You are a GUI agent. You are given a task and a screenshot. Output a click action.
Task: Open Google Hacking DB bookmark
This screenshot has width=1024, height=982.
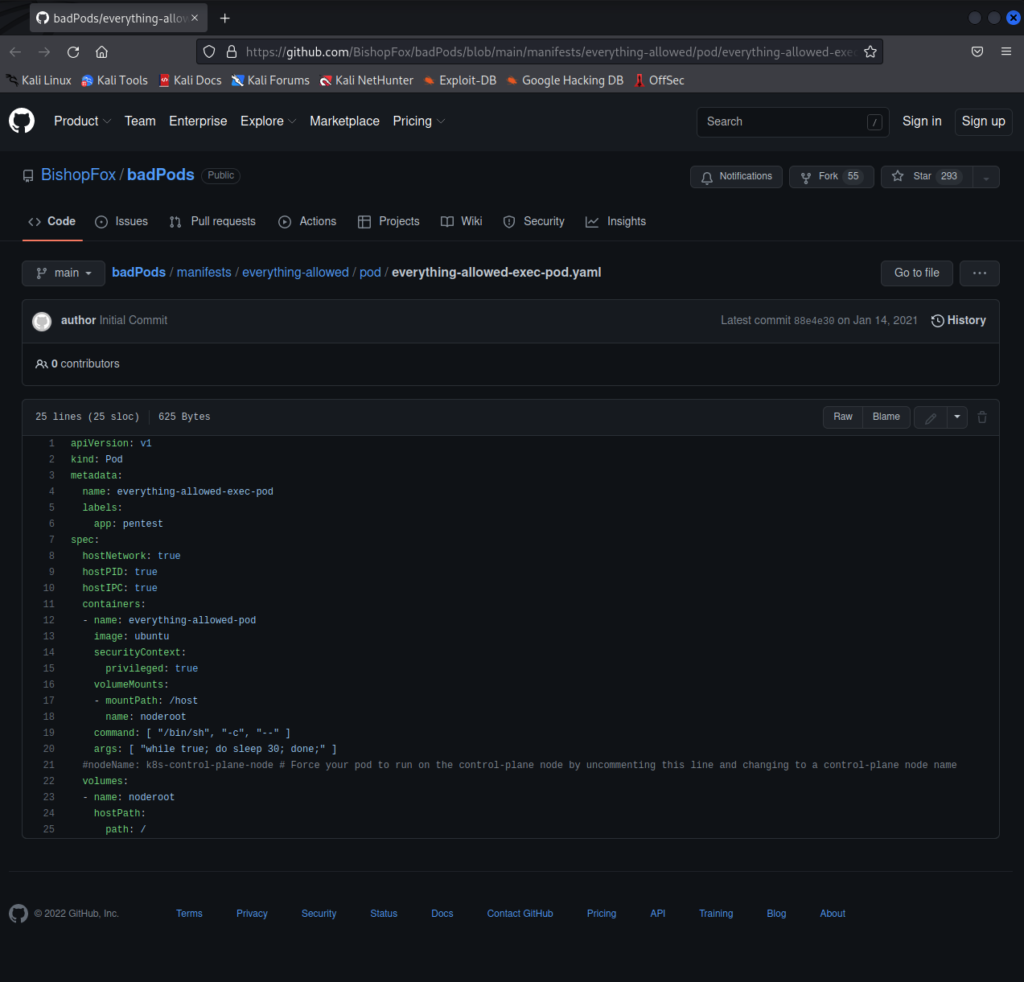565,80
